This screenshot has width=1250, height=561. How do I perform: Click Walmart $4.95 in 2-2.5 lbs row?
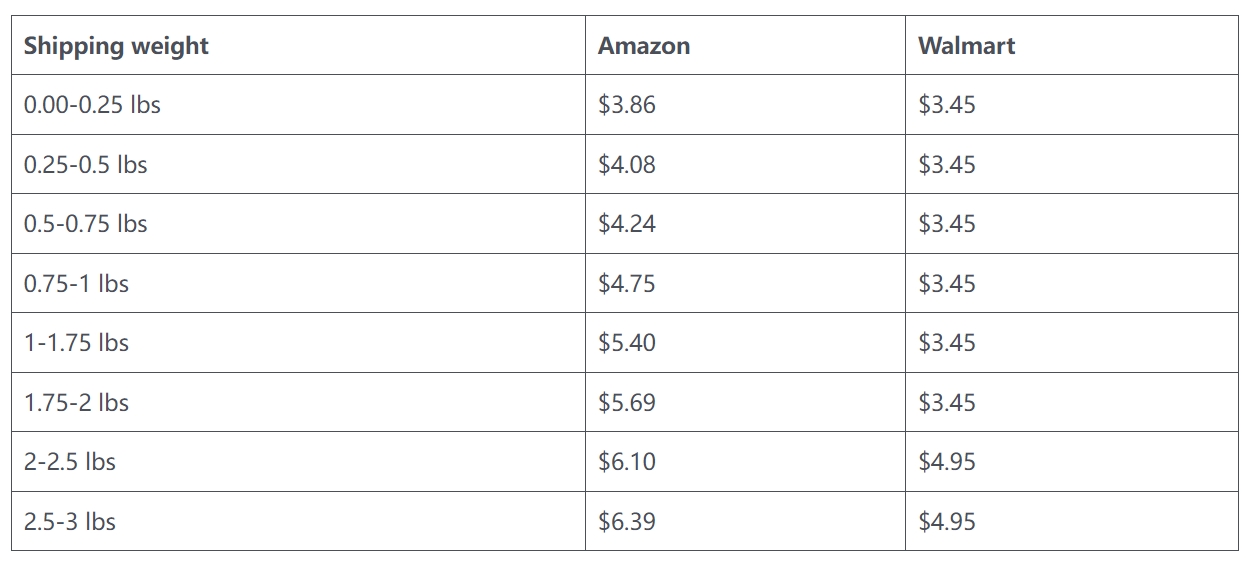click(x=947, y=461)
